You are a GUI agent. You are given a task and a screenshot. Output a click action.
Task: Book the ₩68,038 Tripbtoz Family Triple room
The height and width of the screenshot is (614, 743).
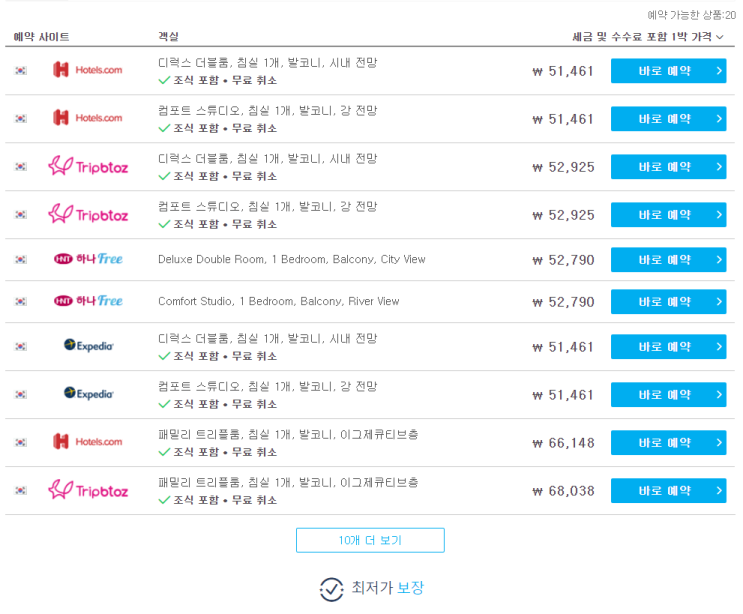point(668,490)
